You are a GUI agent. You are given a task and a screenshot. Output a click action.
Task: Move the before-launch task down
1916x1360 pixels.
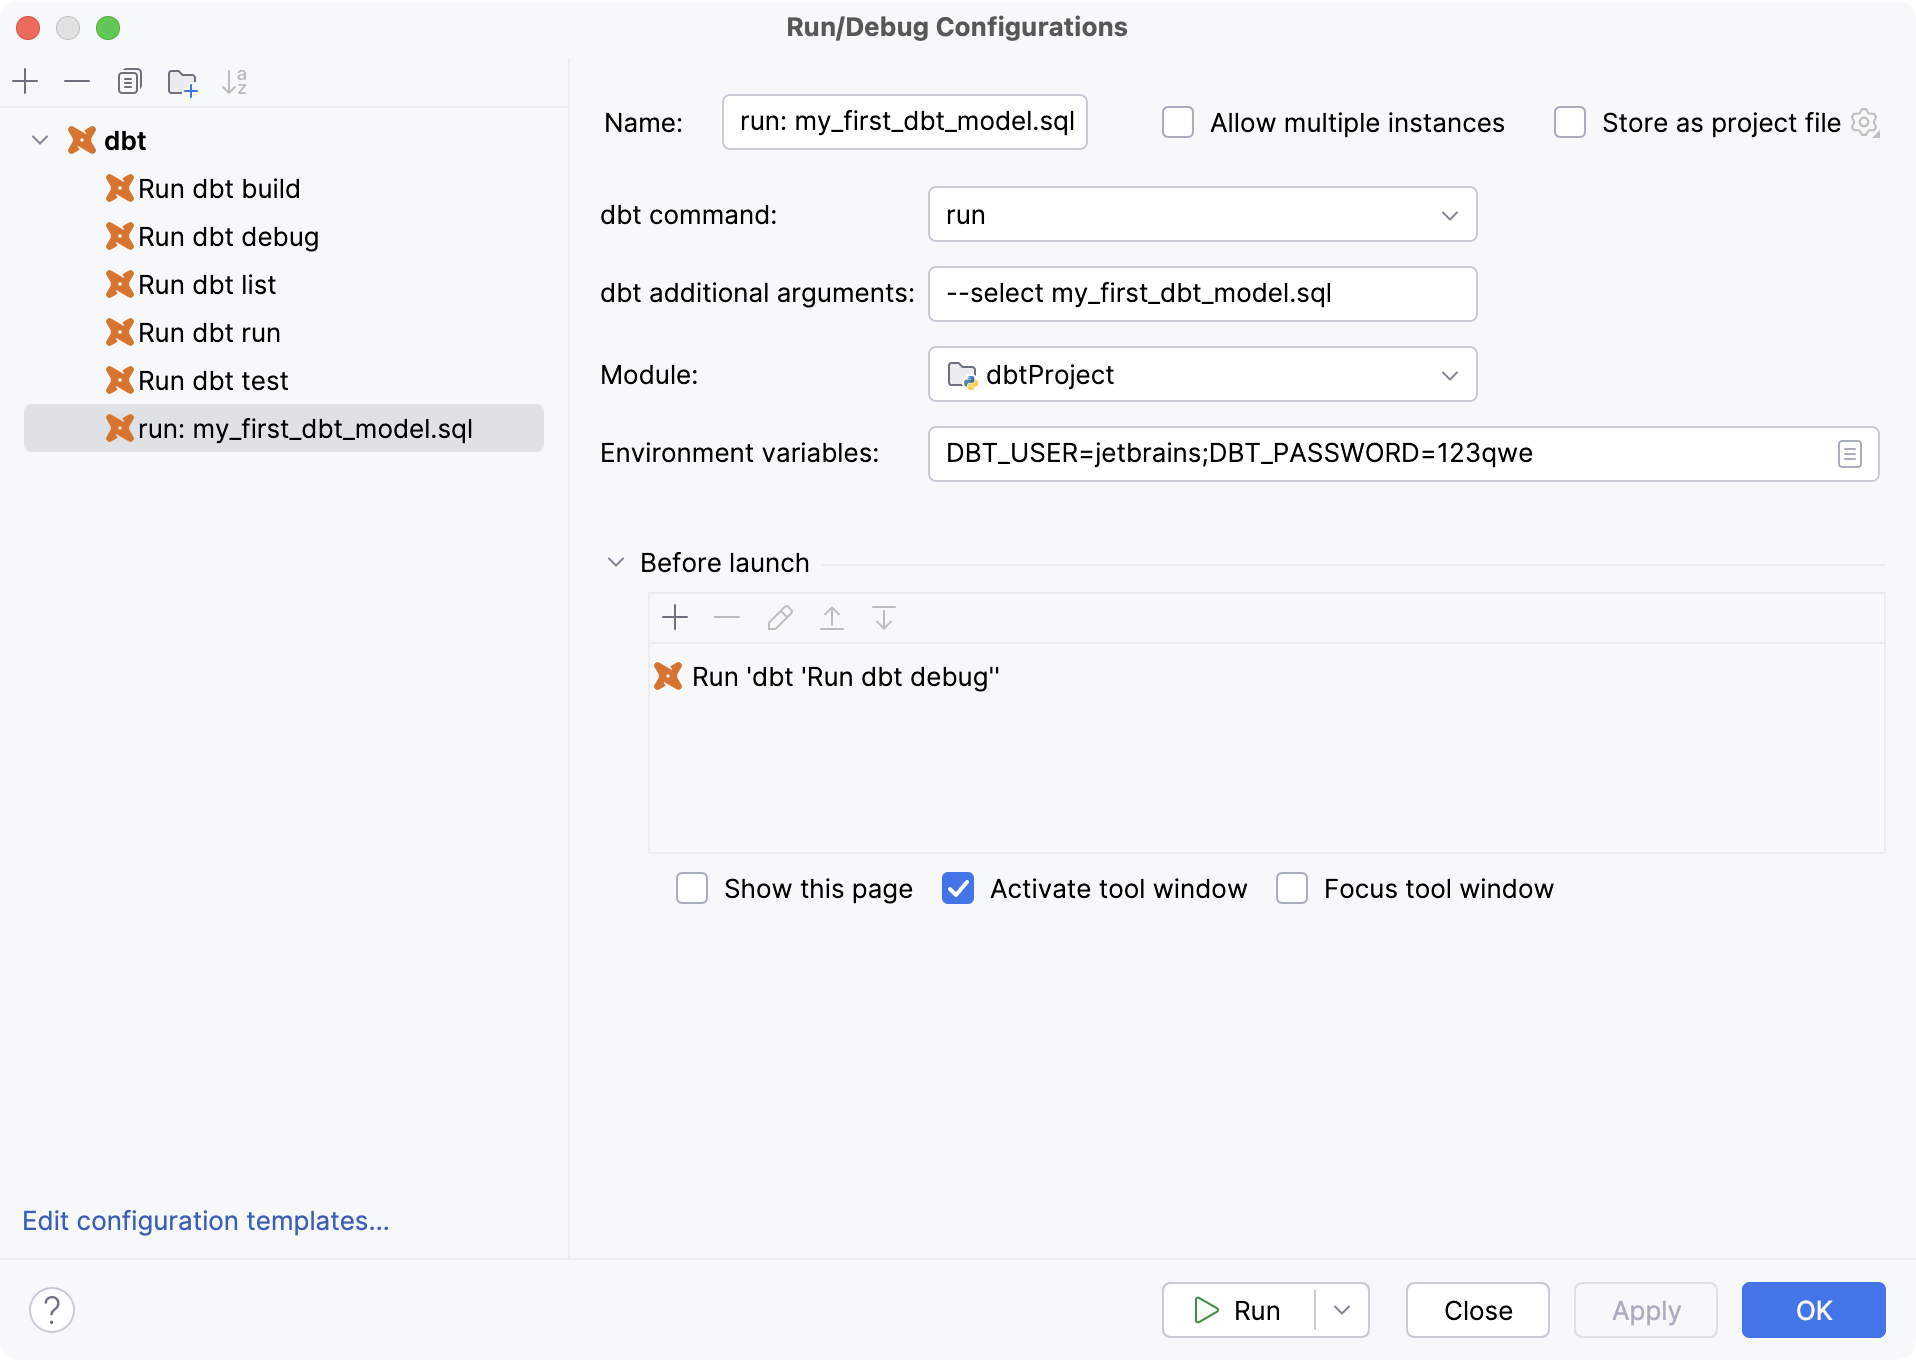pyautogui.click(x=883, y=617)
